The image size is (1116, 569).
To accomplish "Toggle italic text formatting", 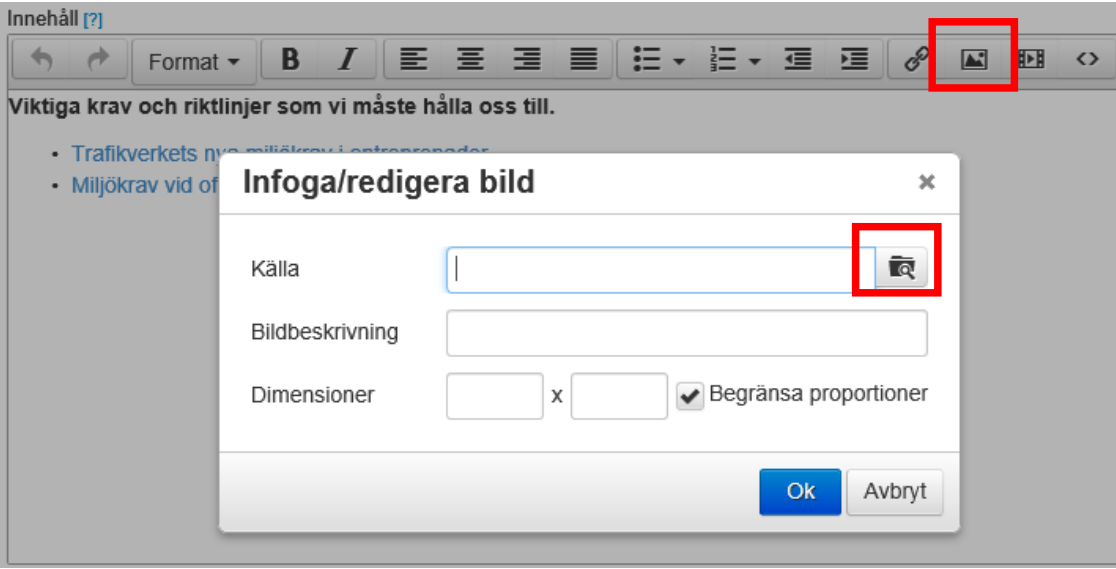I will tap(346, 61).
